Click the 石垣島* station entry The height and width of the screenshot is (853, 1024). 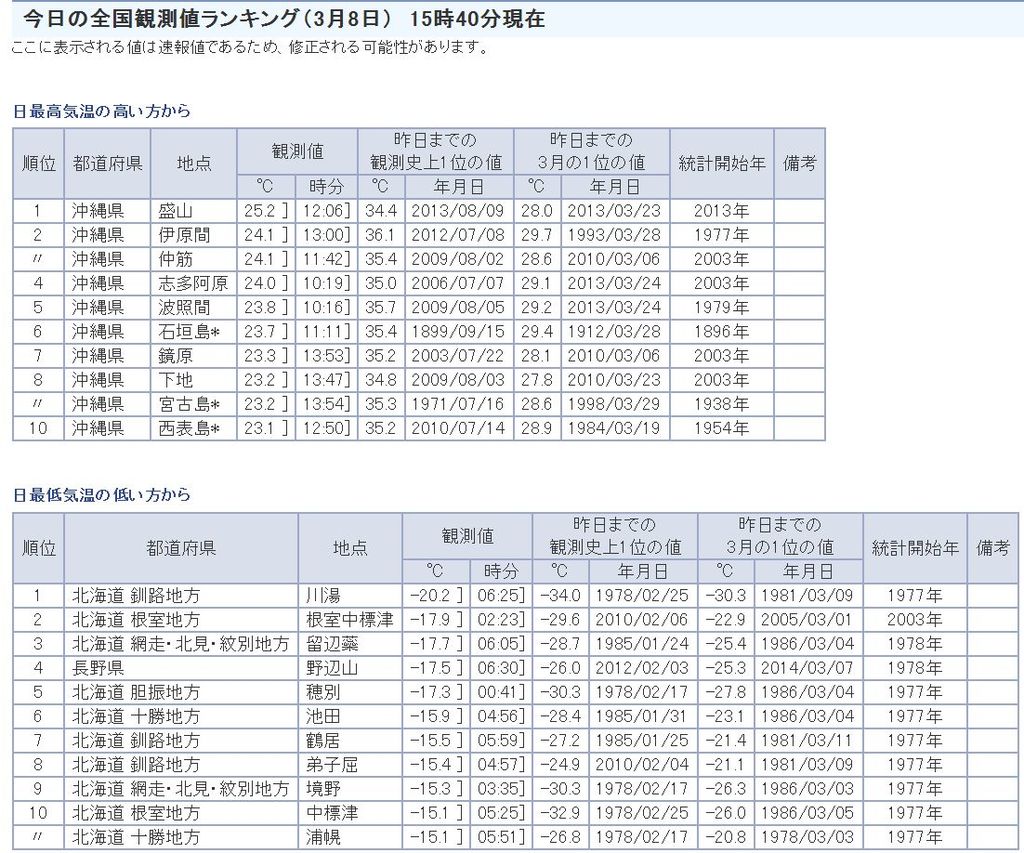(189, 331)
